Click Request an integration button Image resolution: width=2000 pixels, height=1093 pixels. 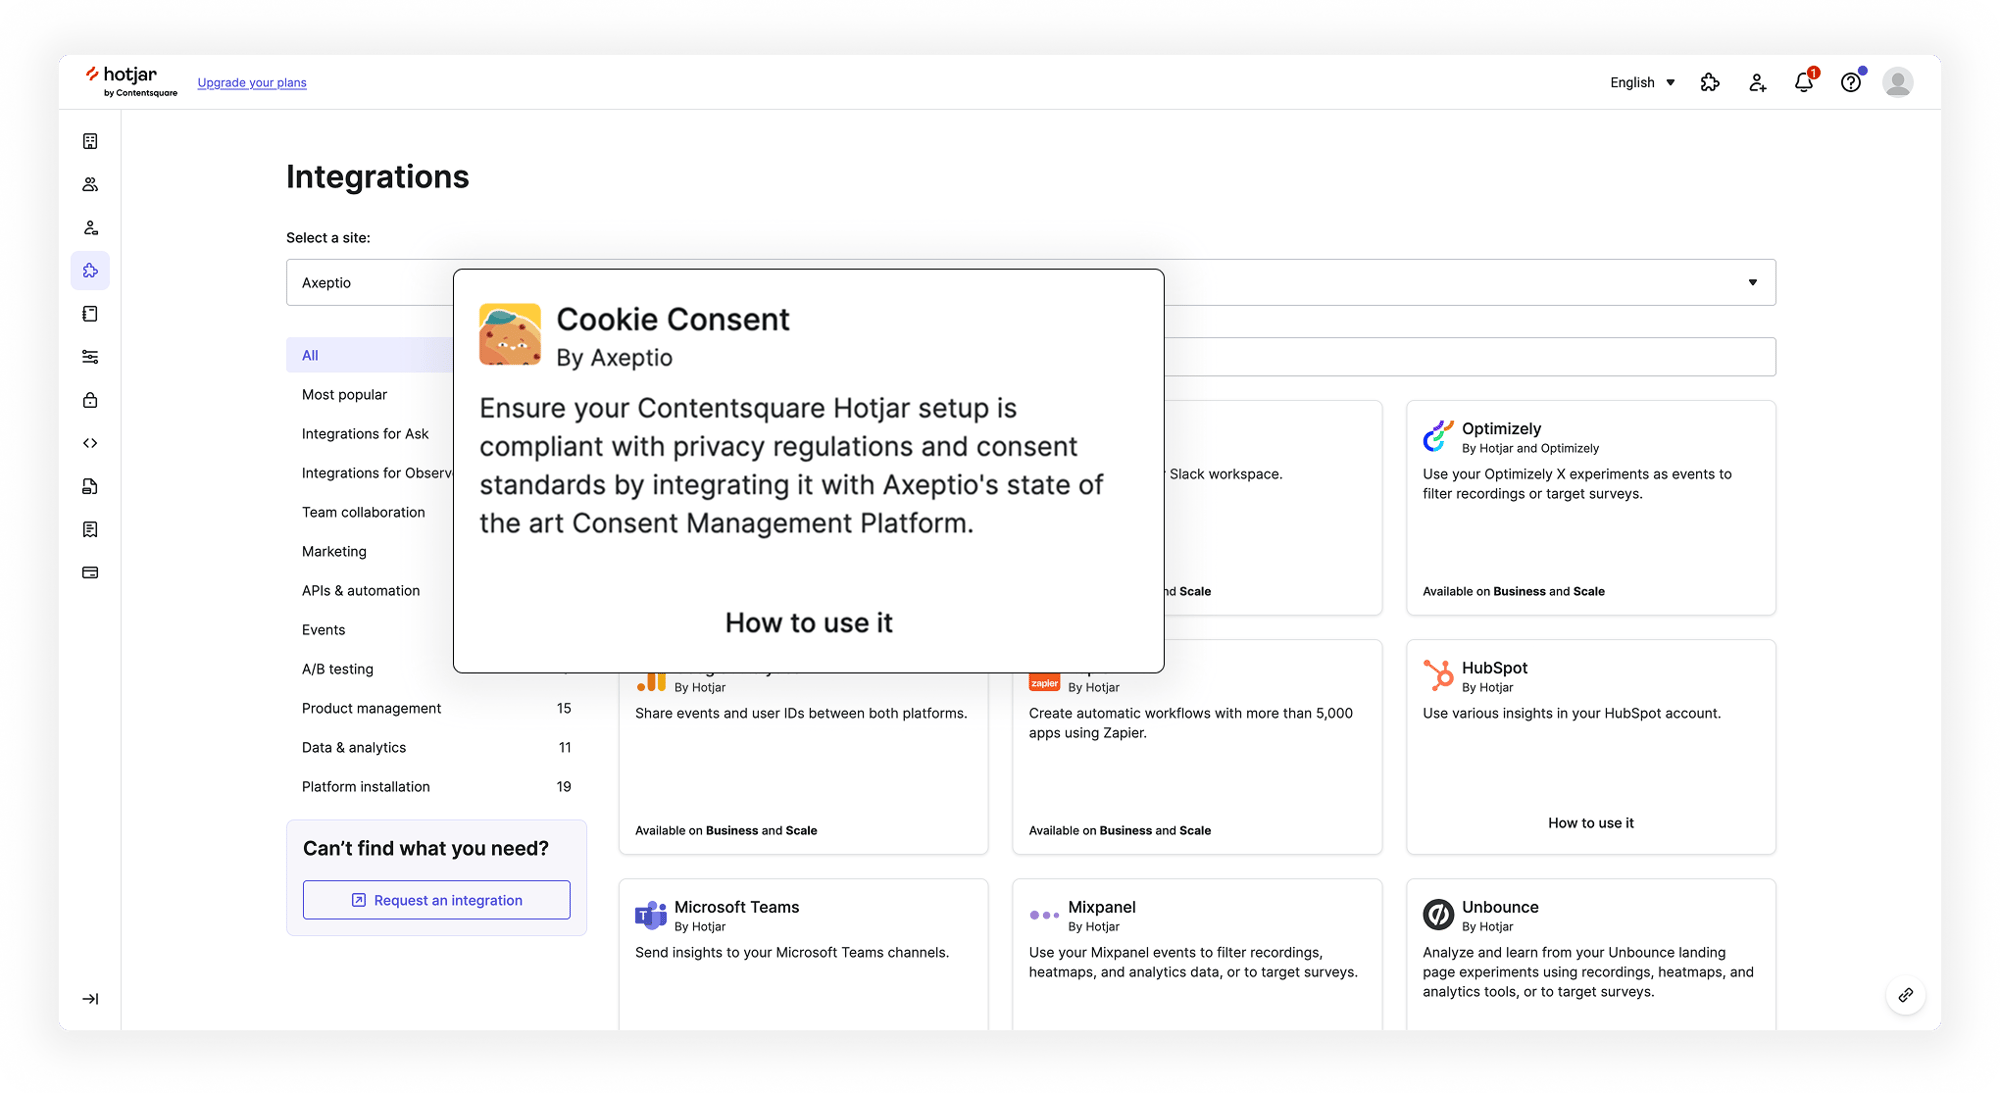437,900
